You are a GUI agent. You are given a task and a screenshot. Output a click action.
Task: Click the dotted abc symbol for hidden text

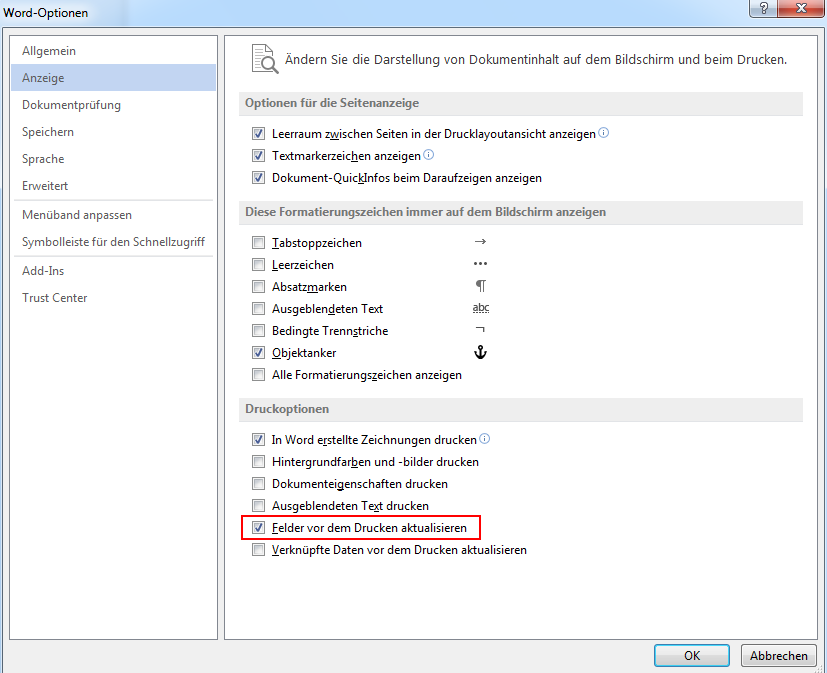coord(480,307)
